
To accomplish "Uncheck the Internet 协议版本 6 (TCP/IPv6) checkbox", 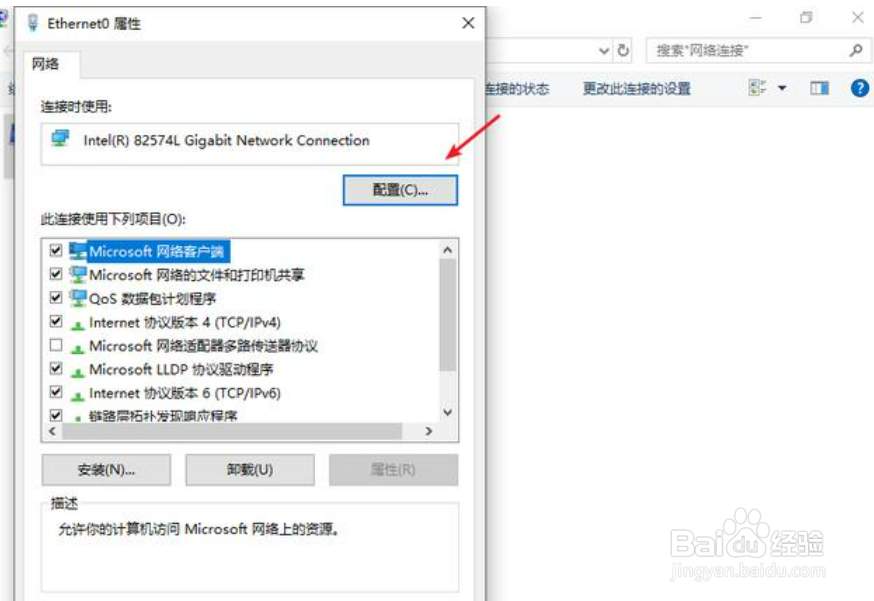I will (x=56, y=392).
